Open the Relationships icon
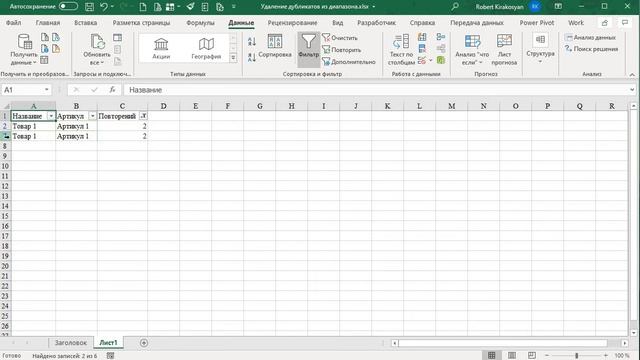This screenshot has height=360, width=640. [x=441, y=49]
